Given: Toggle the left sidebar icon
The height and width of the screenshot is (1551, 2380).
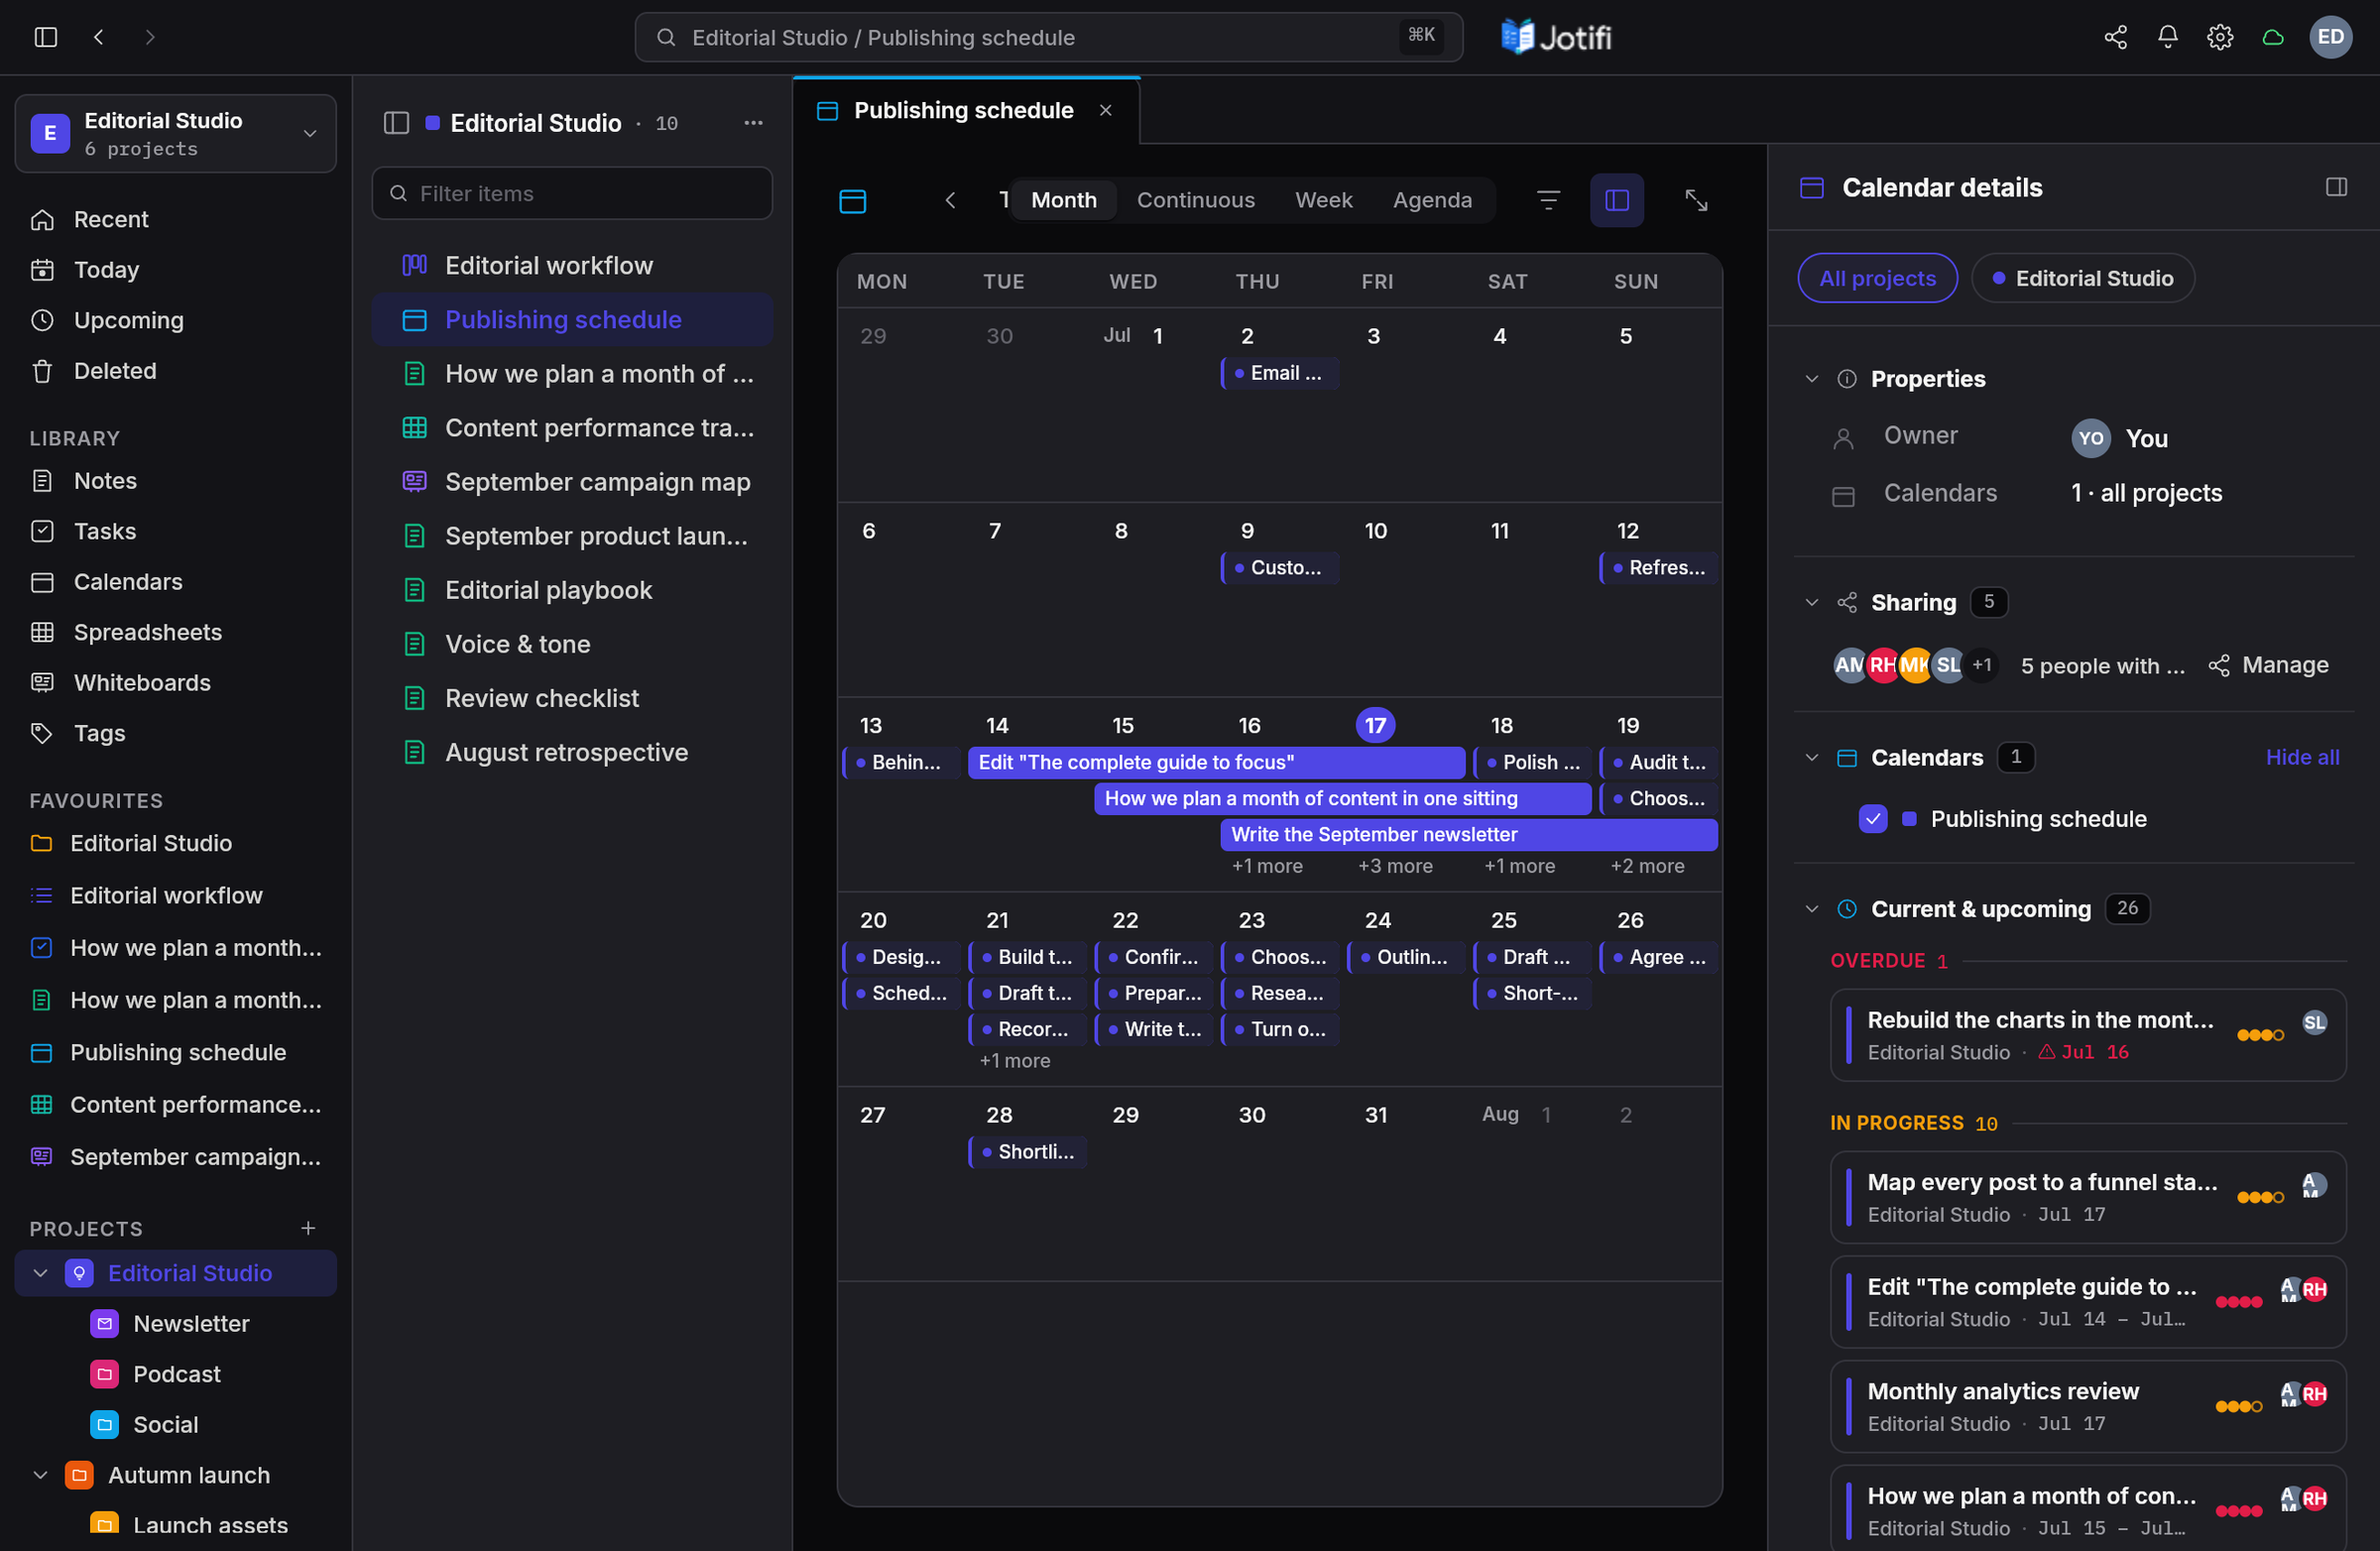Looking at the screenshot, I should point(46,37).
